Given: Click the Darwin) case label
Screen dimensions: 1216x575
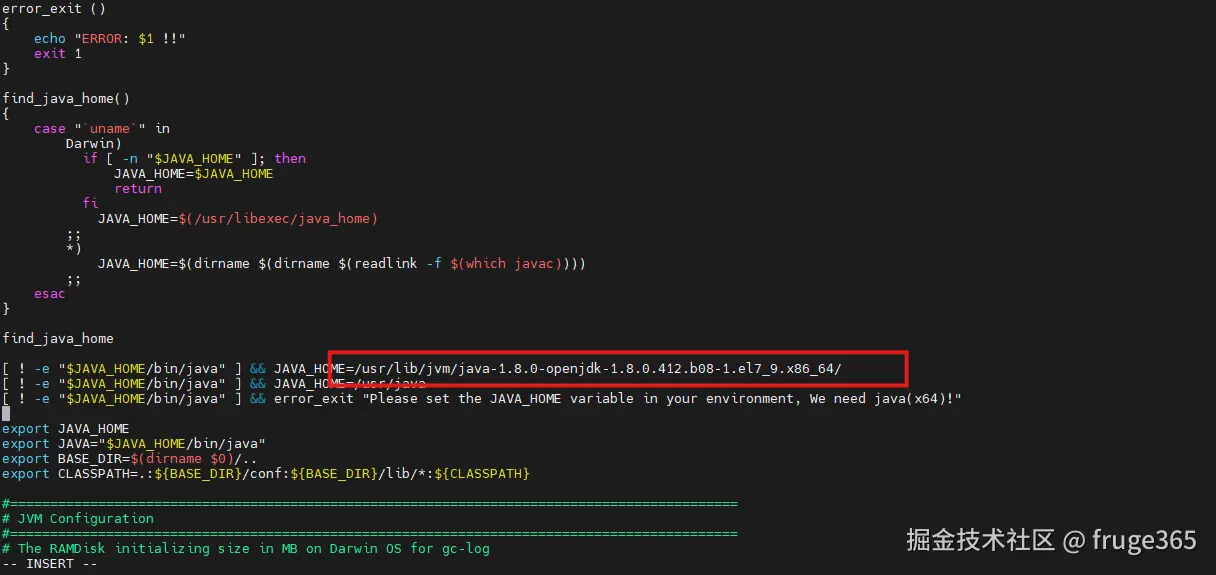Looking at the screenshot, I should click(94, 143).
